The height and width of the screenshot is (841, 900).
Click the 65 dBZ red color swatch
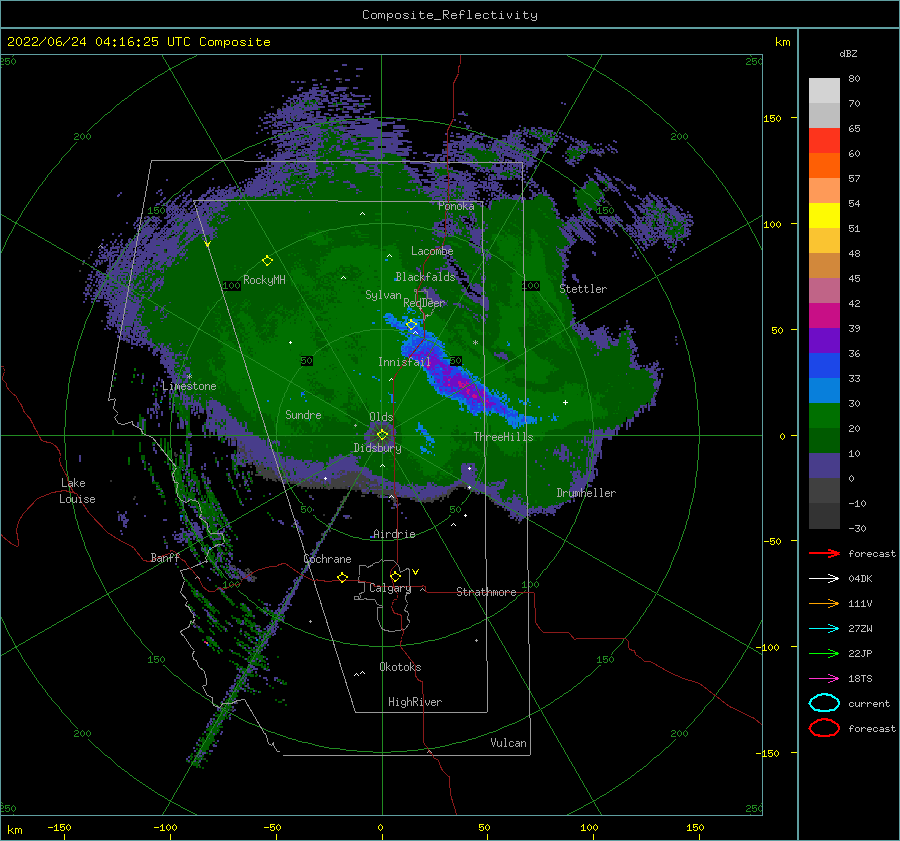click(824, 141)
